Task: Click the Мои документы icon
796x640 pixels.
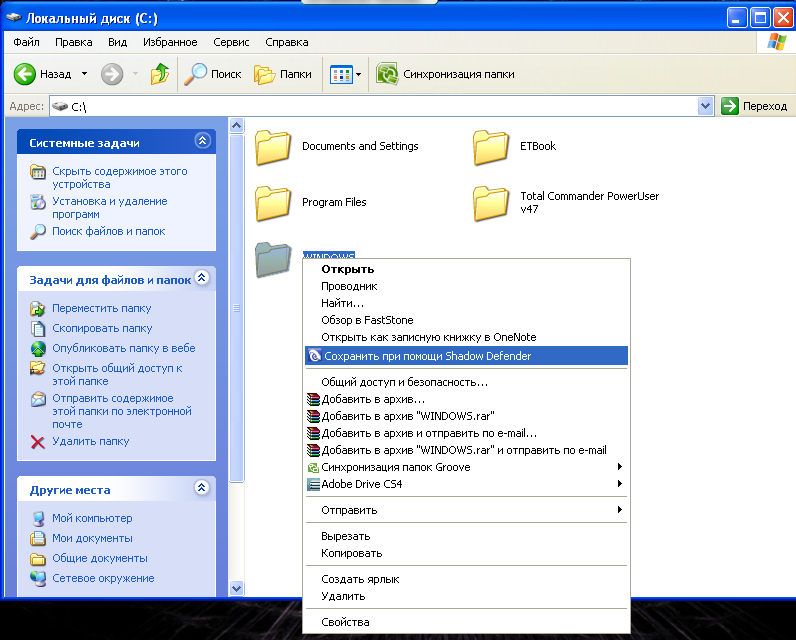Action: 38,538
